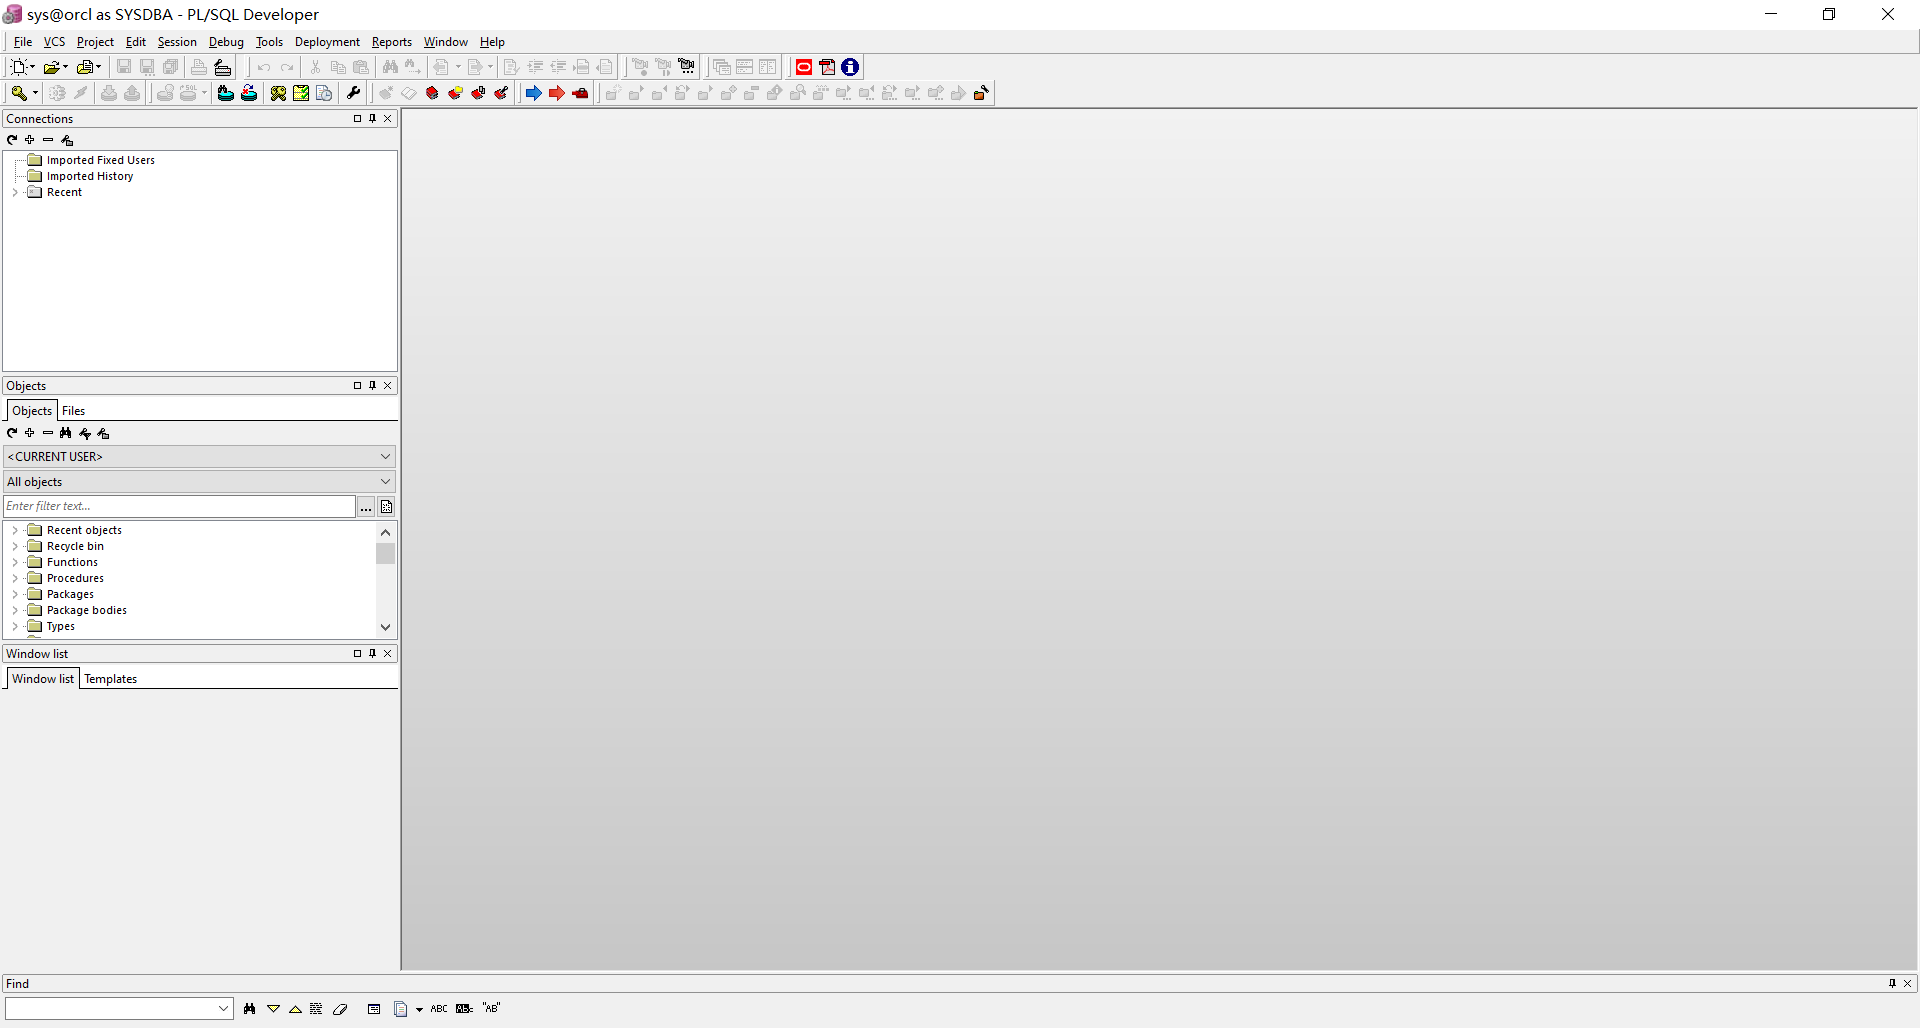Toggle ABC case sensitive search option
Screen dimensions: 1920x1028
tap(439, 1009)
